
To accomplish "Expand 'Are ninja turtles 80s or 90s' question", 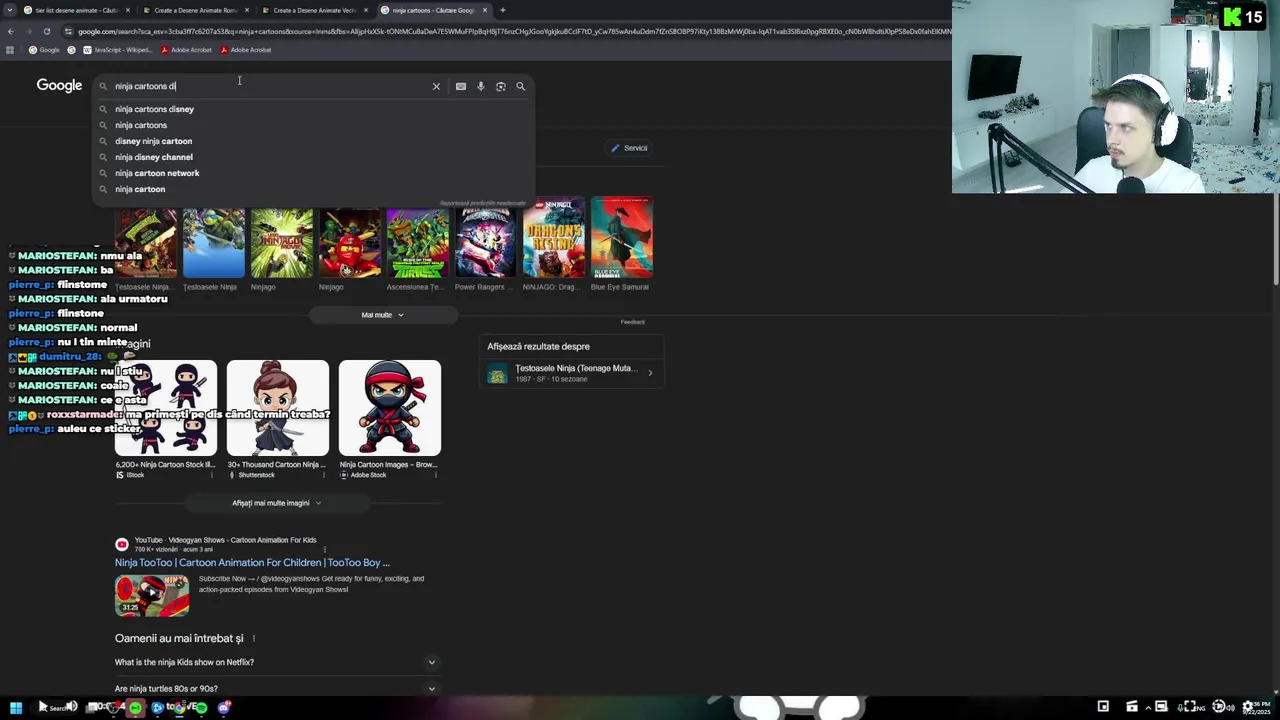I will pos(277,688).
